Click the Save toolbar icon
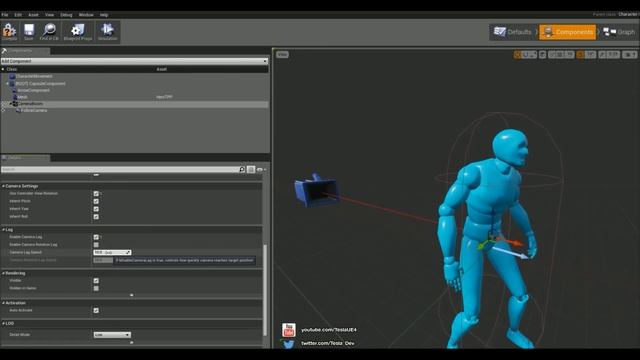This screenshot has height=360, width=640. [29, 31]
